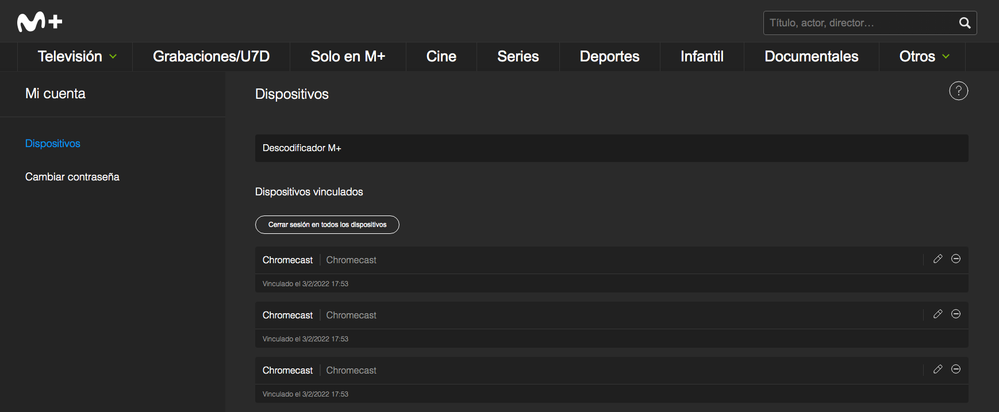
Task: Click the Descodificador M+ row
Action: [x=612, y=148]
